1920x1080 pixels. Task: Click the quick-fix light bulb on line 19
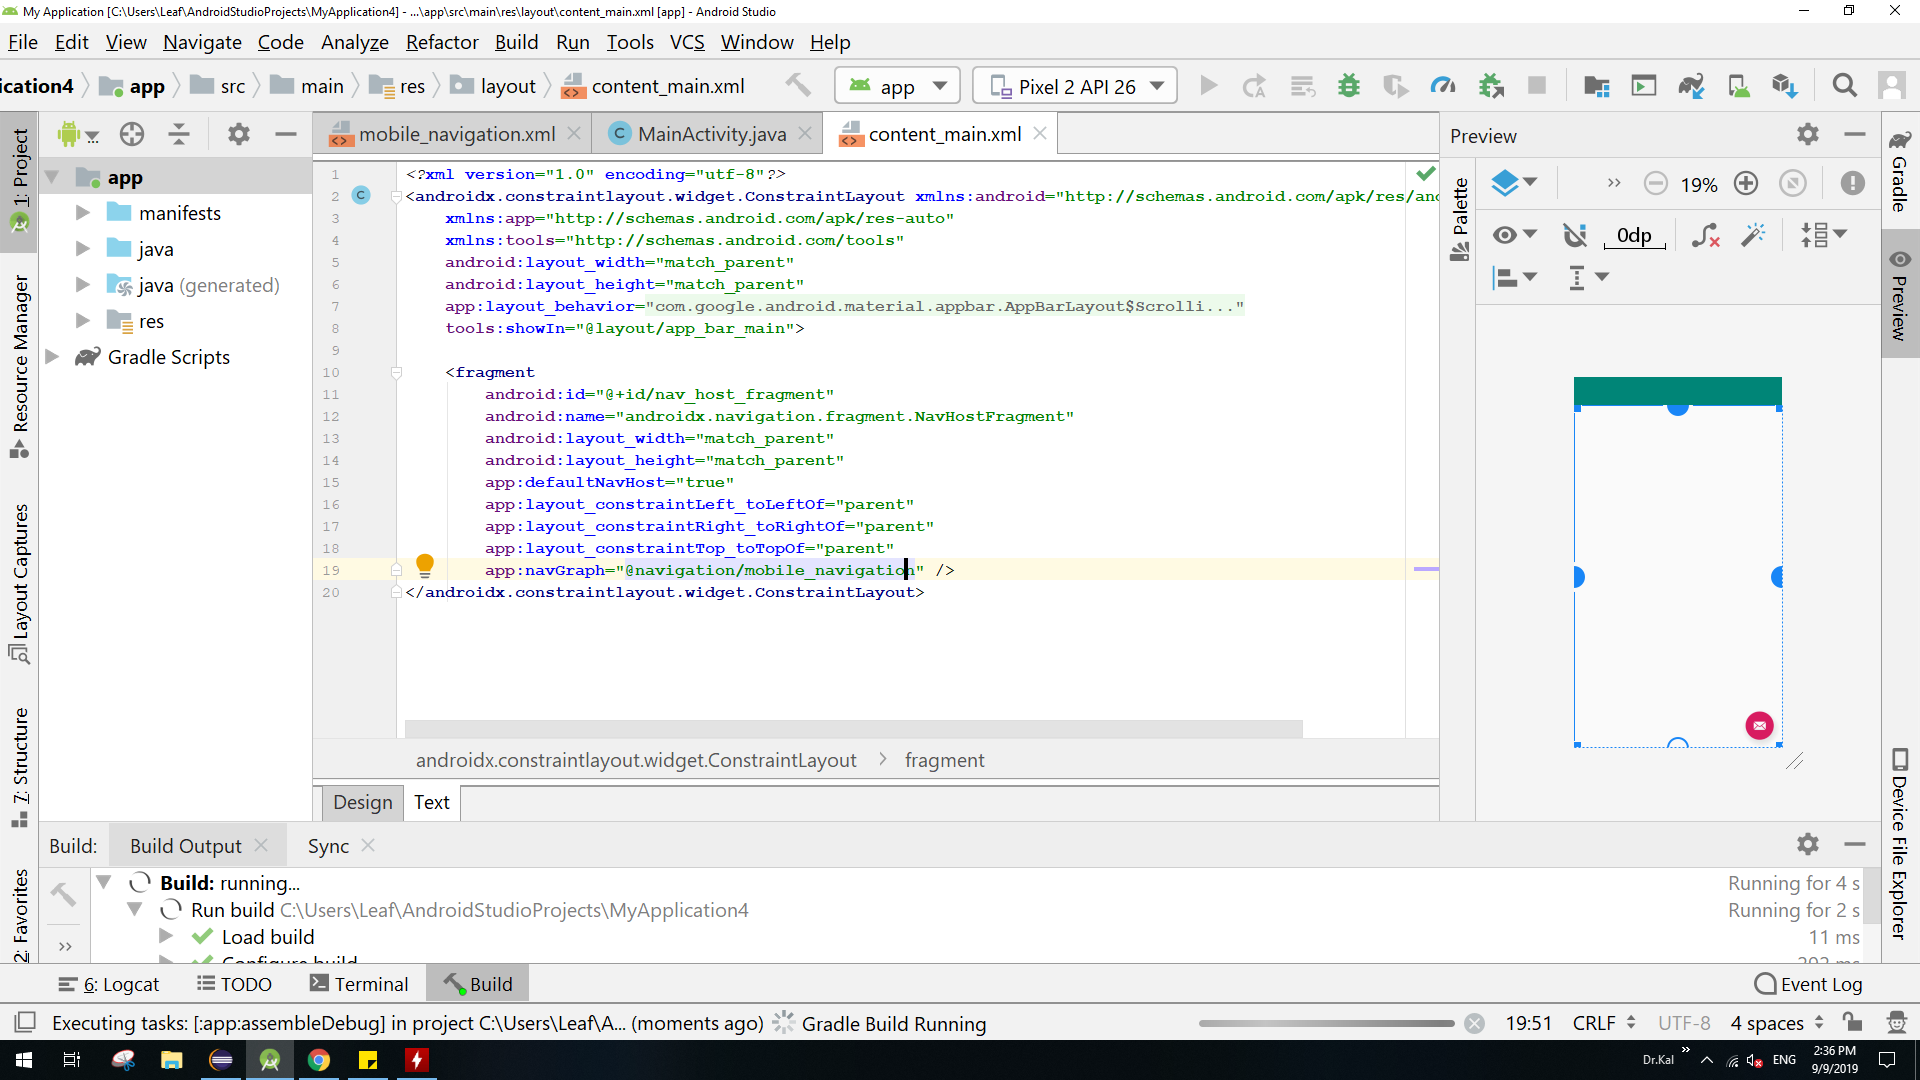425,566
